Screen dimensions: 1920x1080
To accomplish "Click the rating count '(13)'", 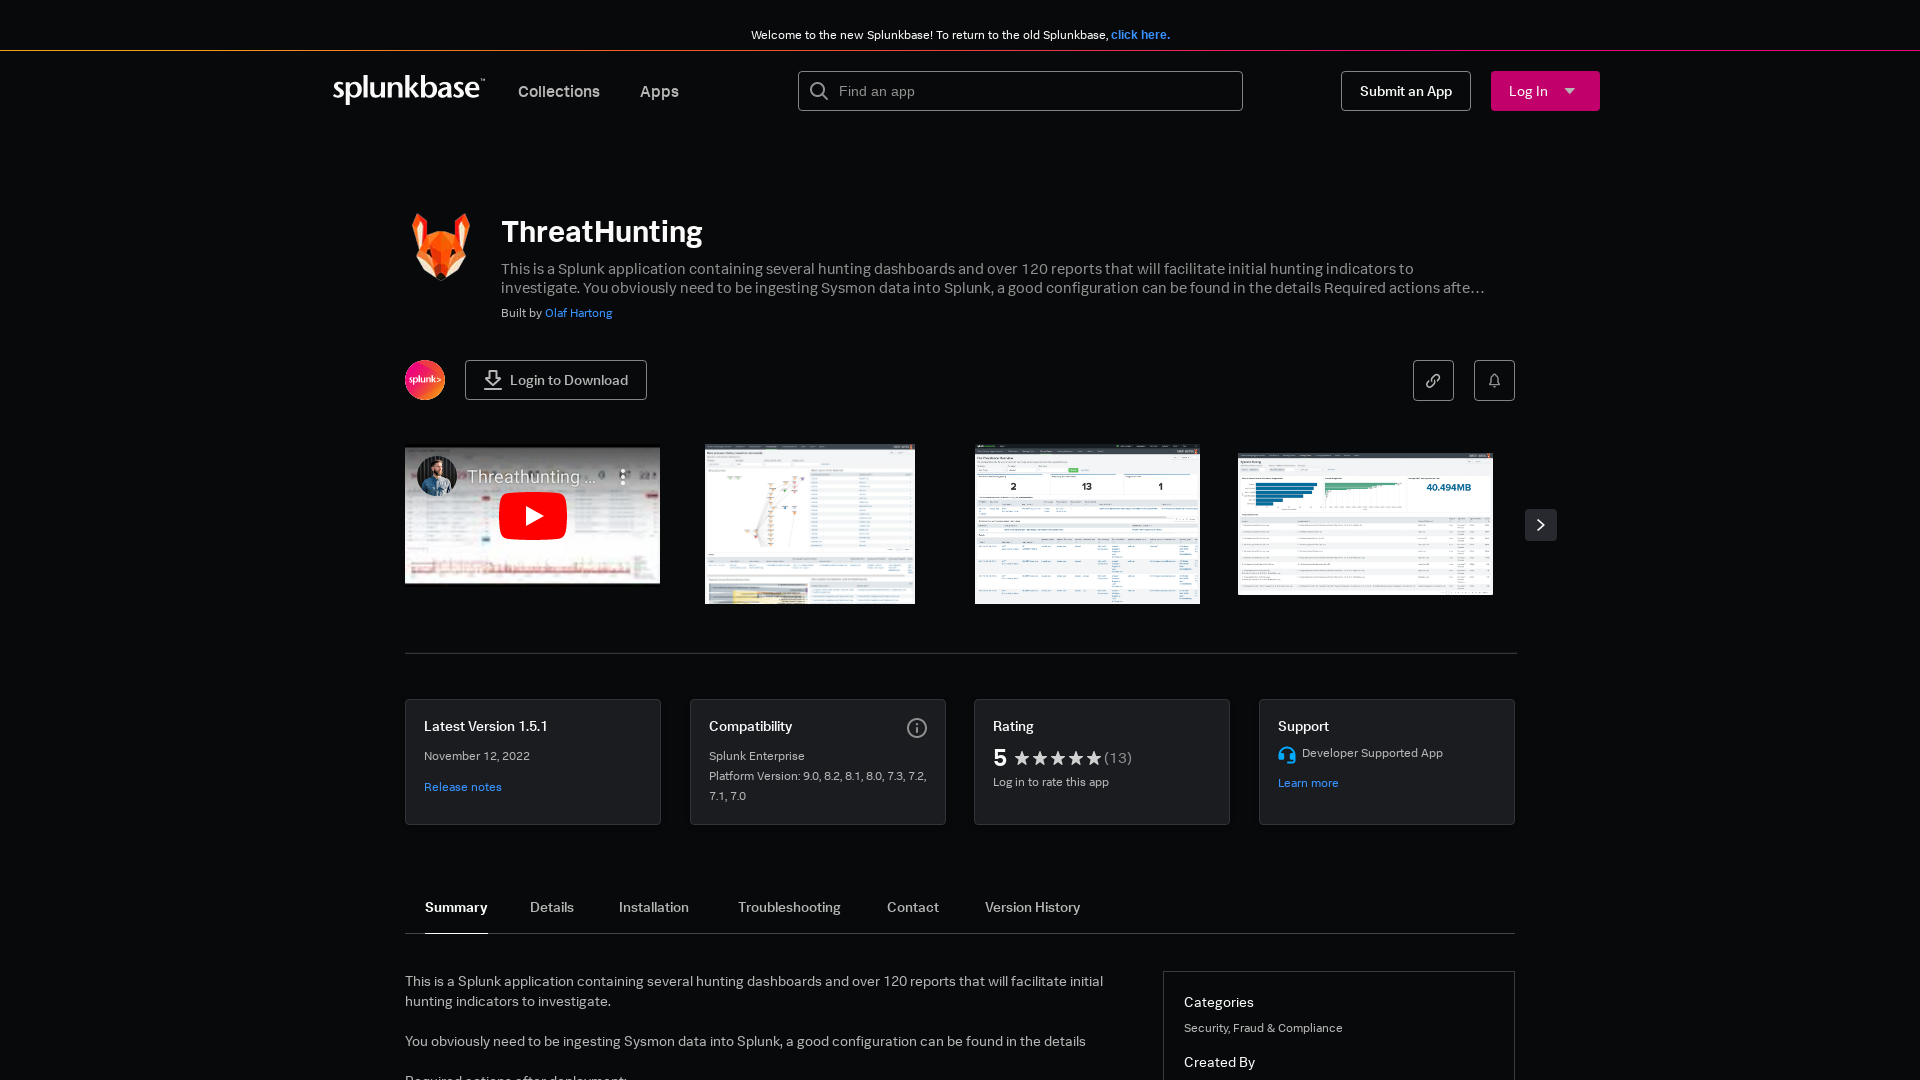I will [x=1118, y=758].
